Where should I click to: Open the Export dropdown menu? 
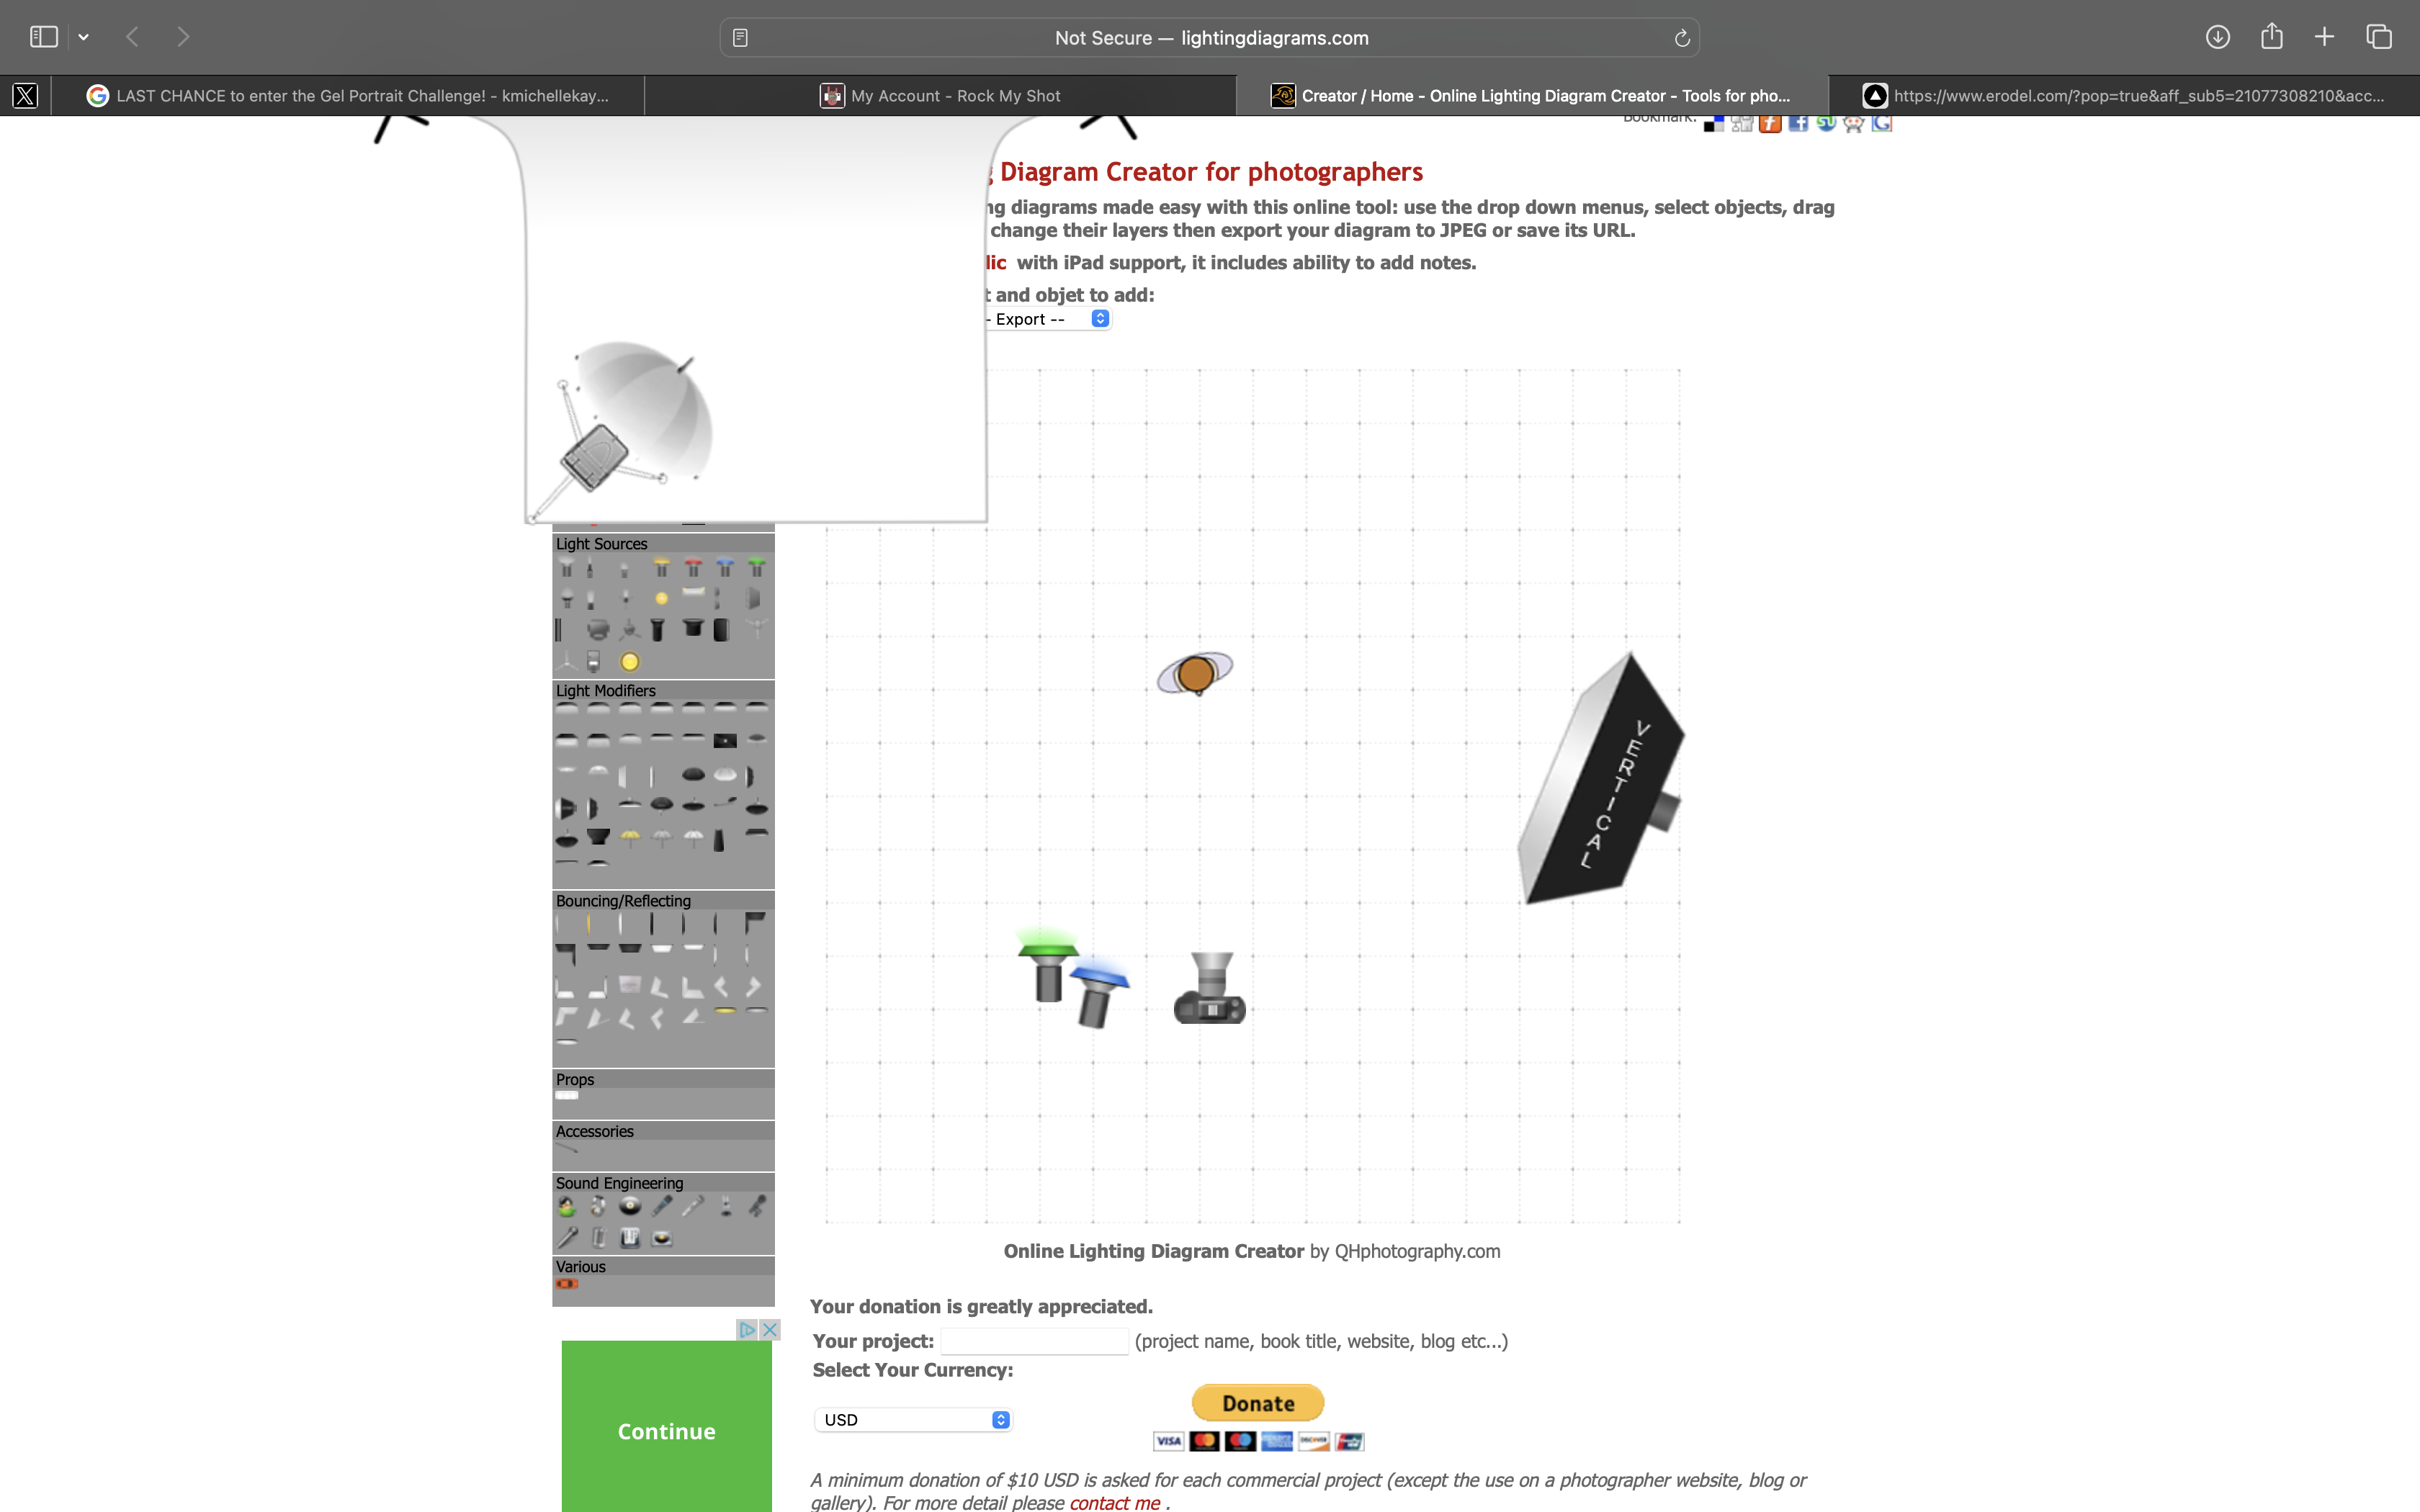1045,319
